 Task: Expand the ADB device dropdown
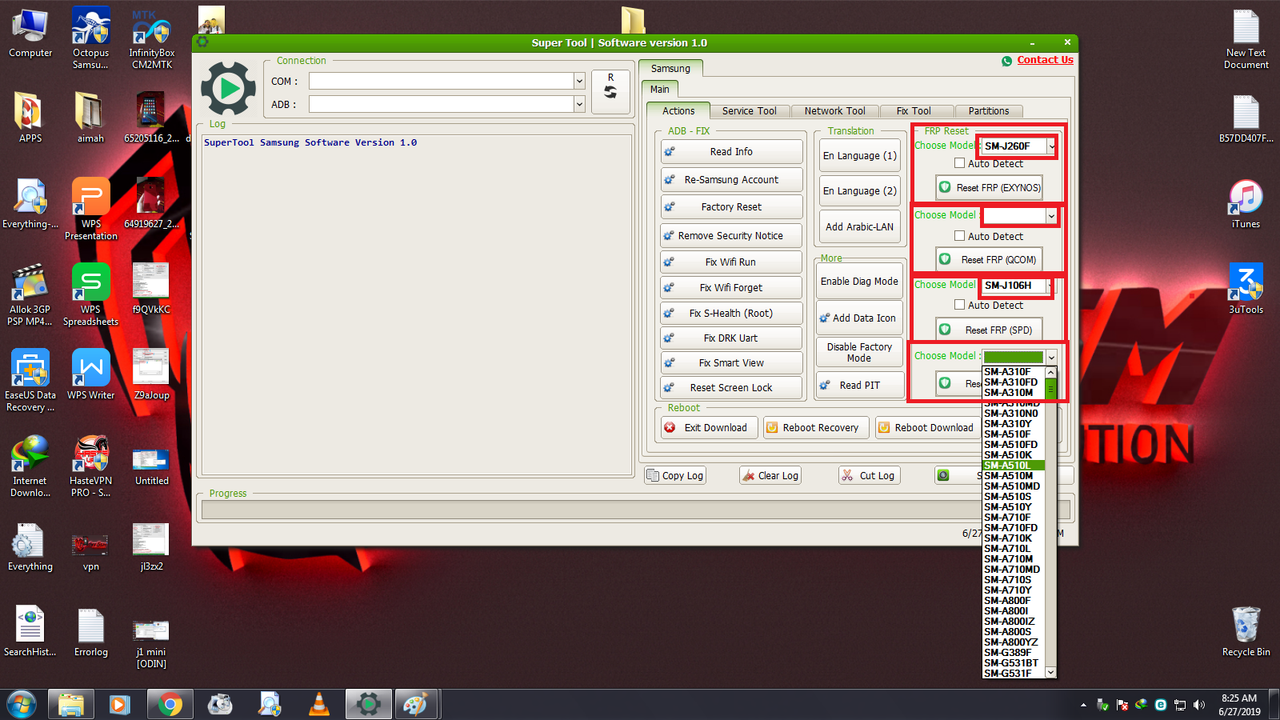coord(579,104)
